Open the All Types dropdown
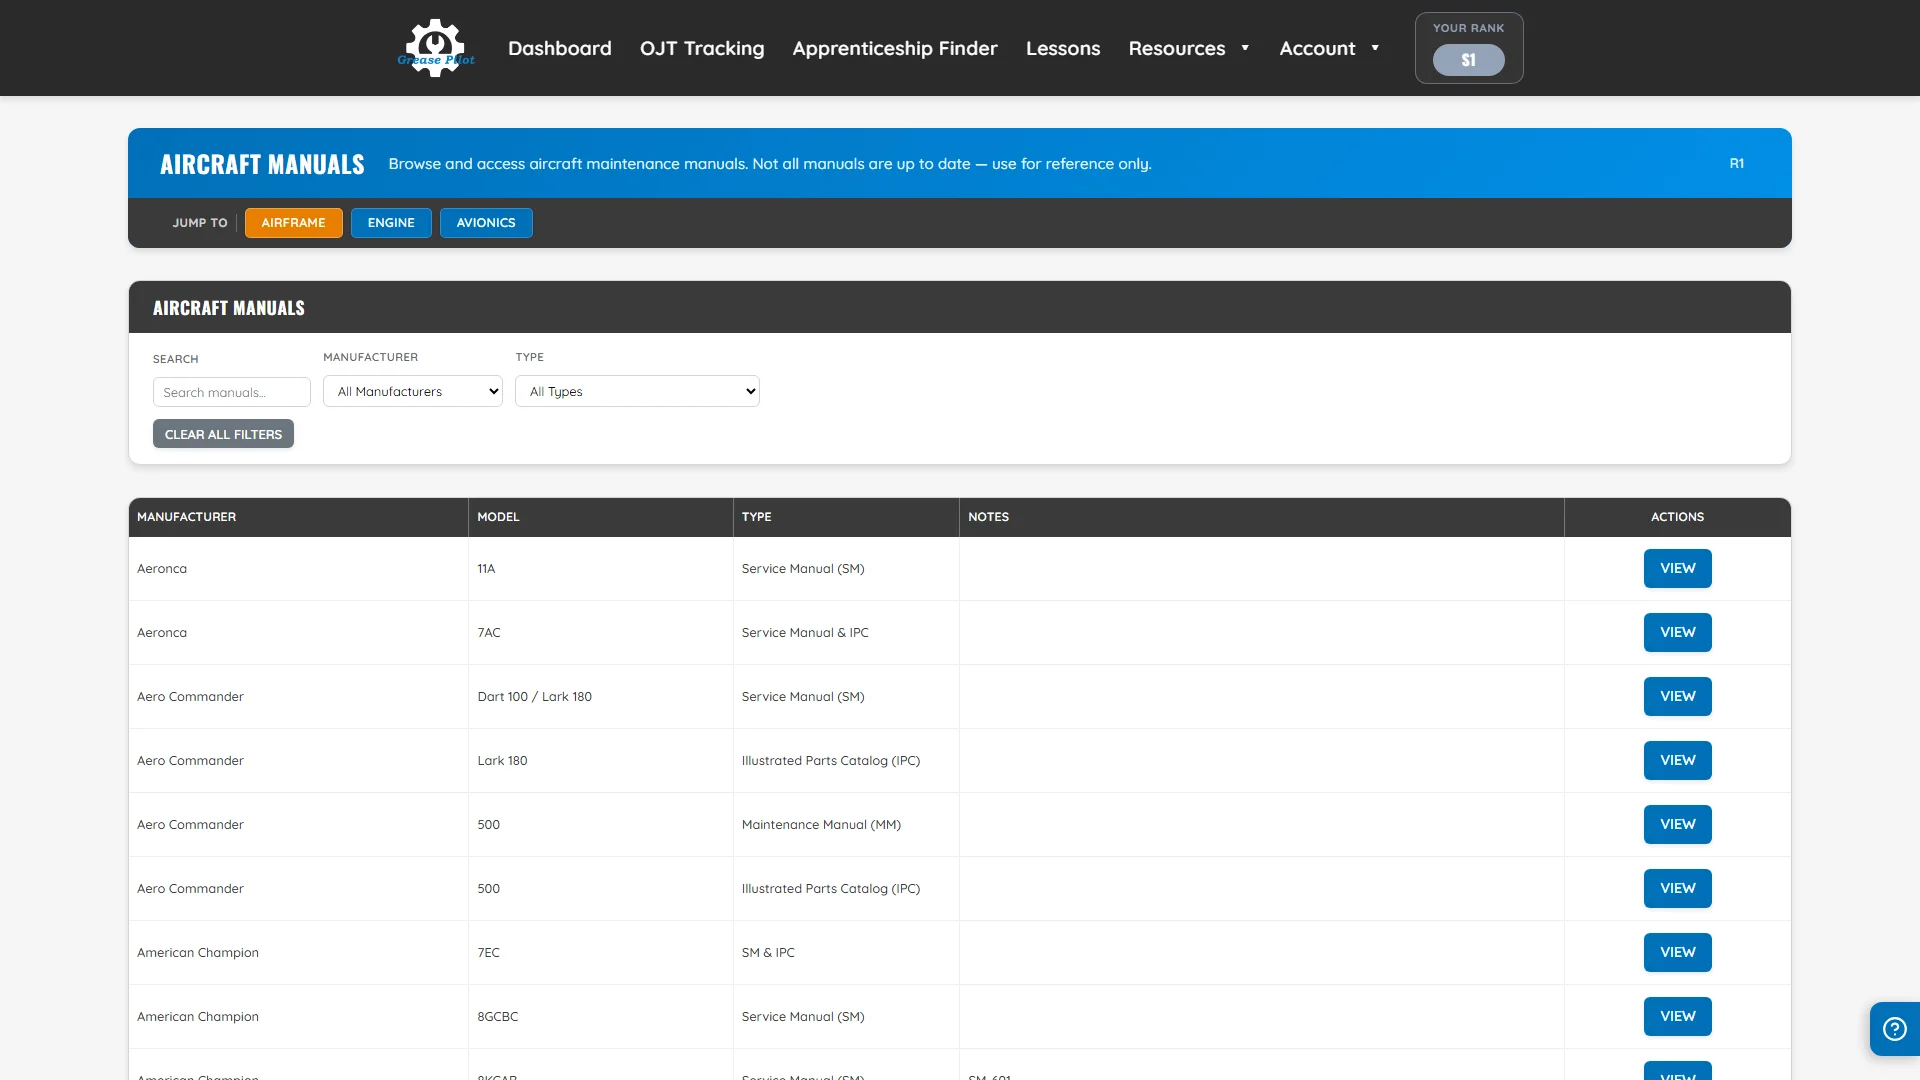 tap(637, 391)
